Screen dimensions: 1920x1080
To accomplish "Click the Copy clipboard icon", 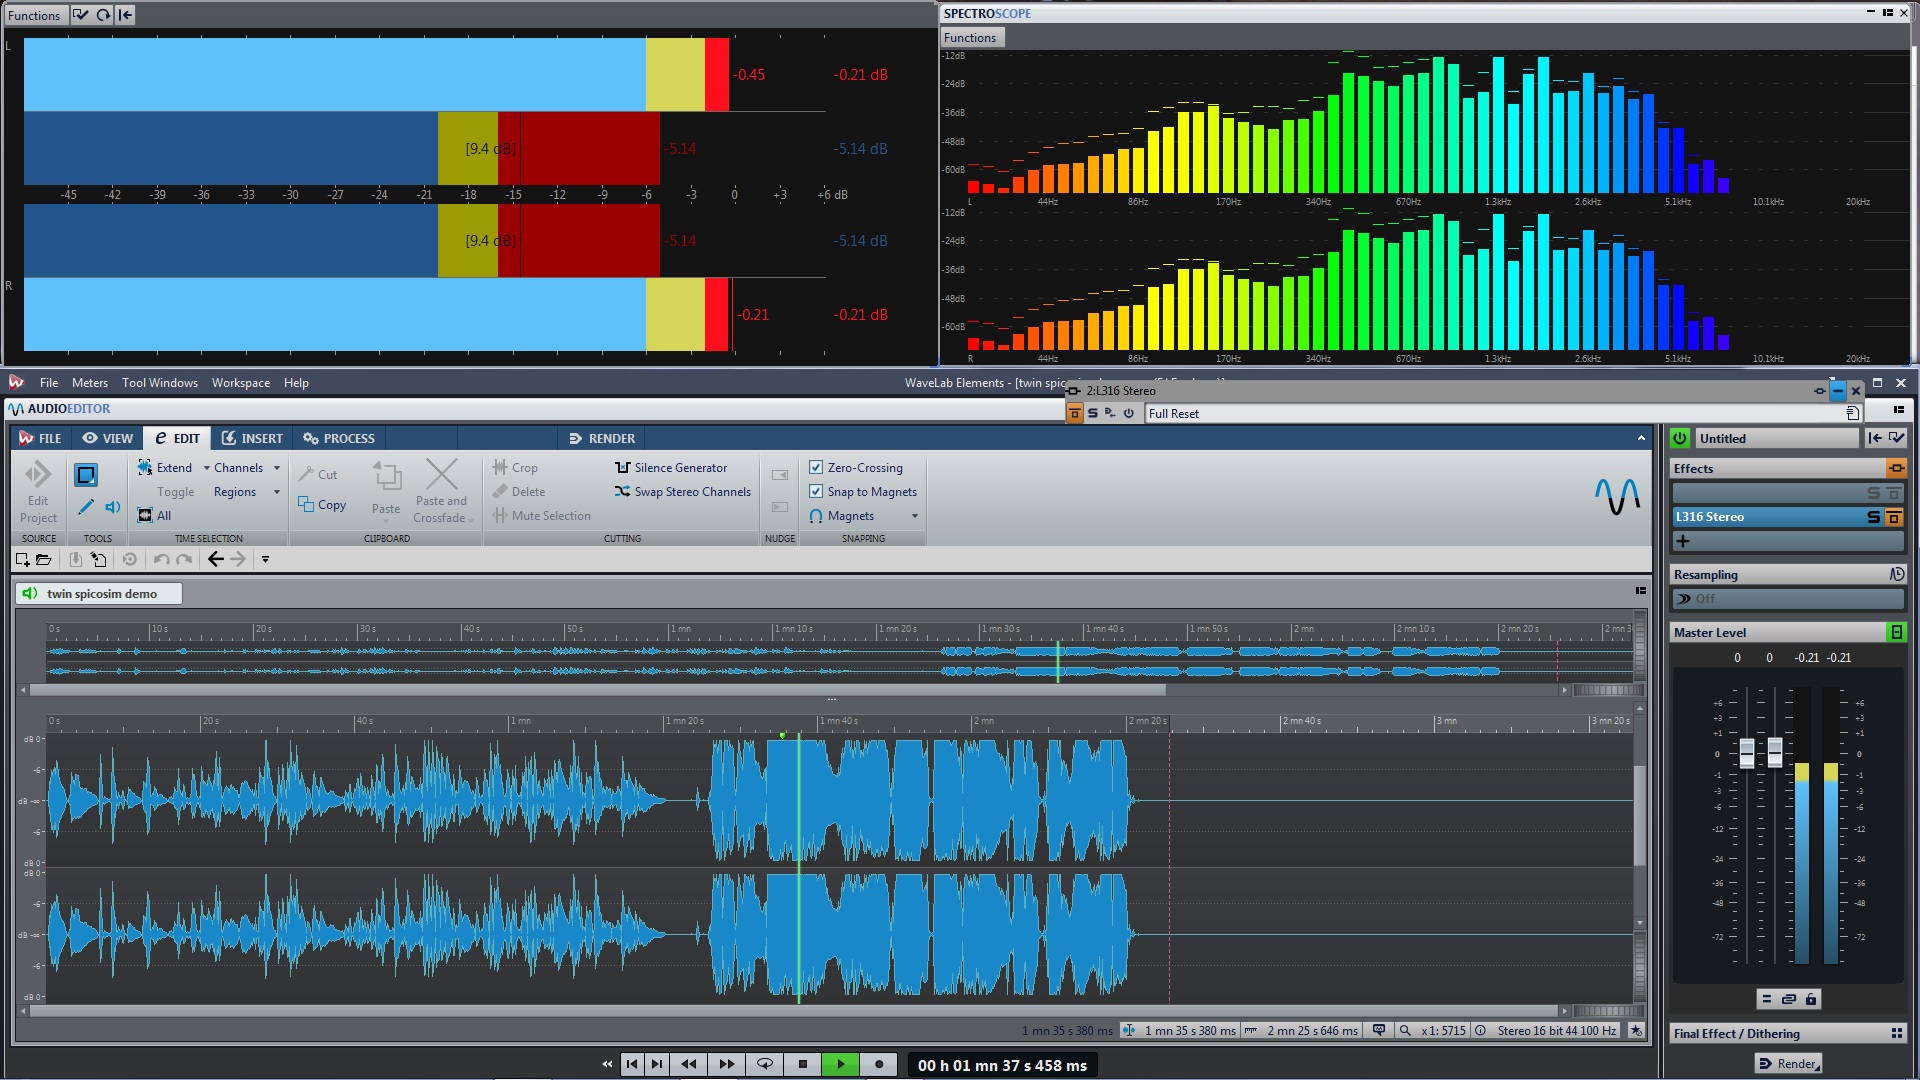I will pyautogui.click(x=306, y=505).
